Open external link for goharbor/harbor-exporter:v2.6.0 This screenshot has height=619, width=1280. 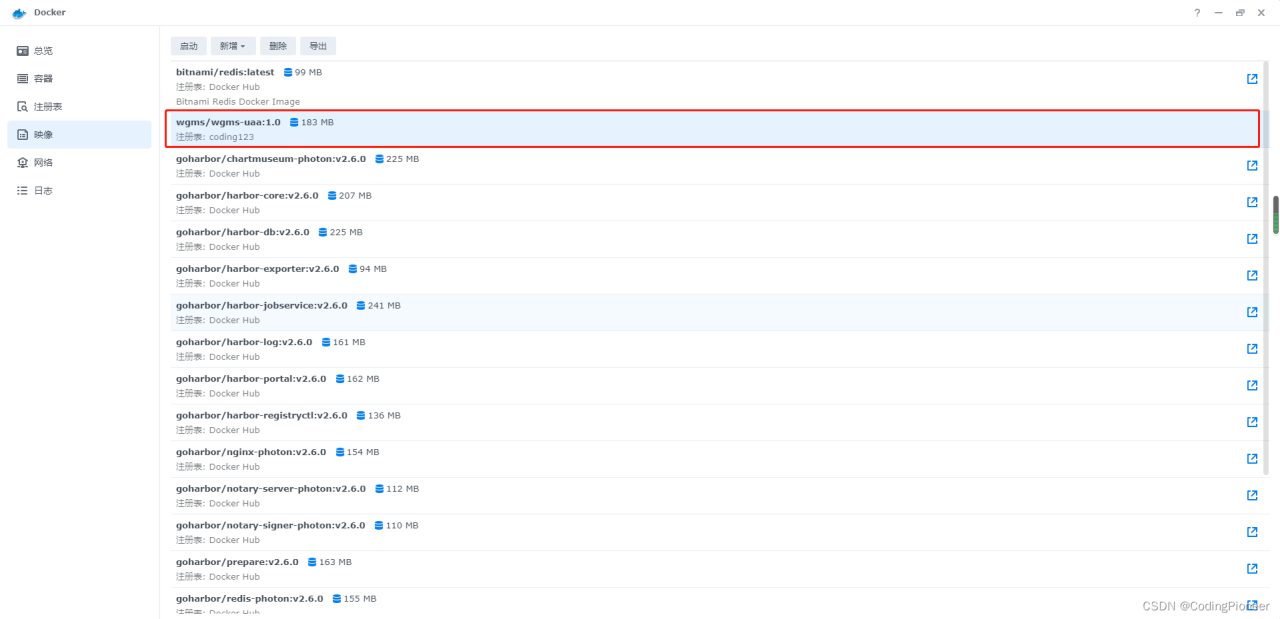click(x=1252, y=275)
